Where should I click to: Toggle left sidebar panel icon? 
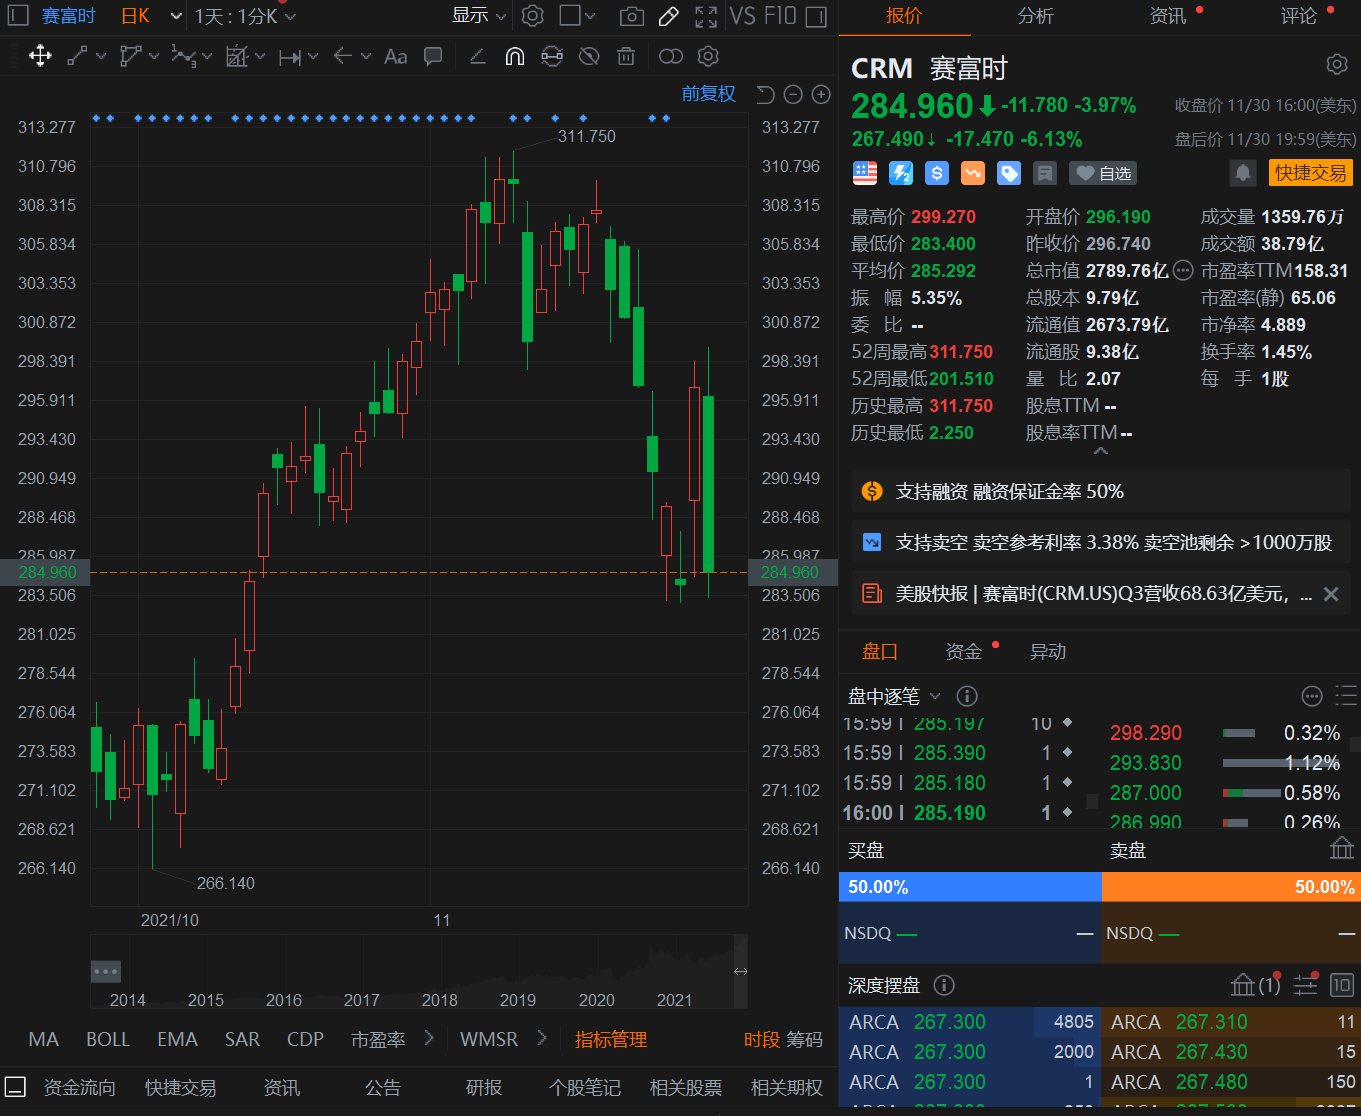click(x=18, y=16)
